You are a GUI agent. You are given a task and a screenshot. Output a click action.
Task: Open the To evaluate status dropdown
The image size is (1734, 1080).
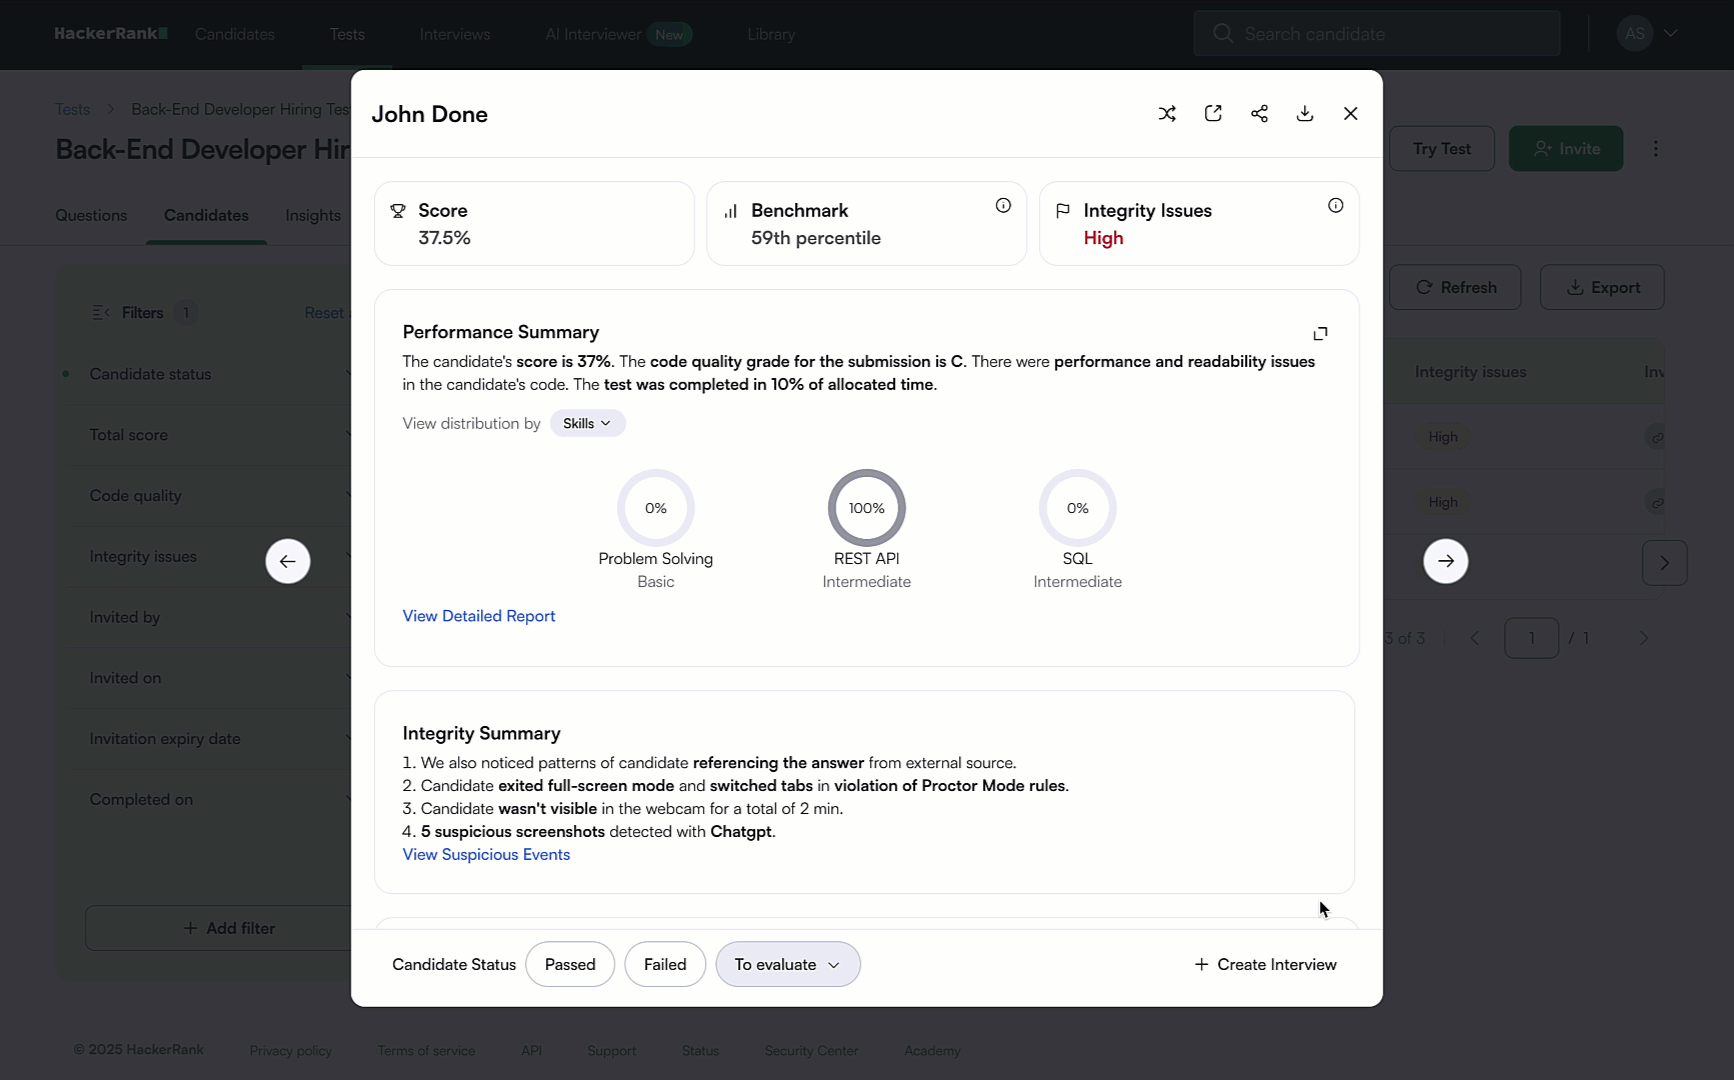point(787,964)
